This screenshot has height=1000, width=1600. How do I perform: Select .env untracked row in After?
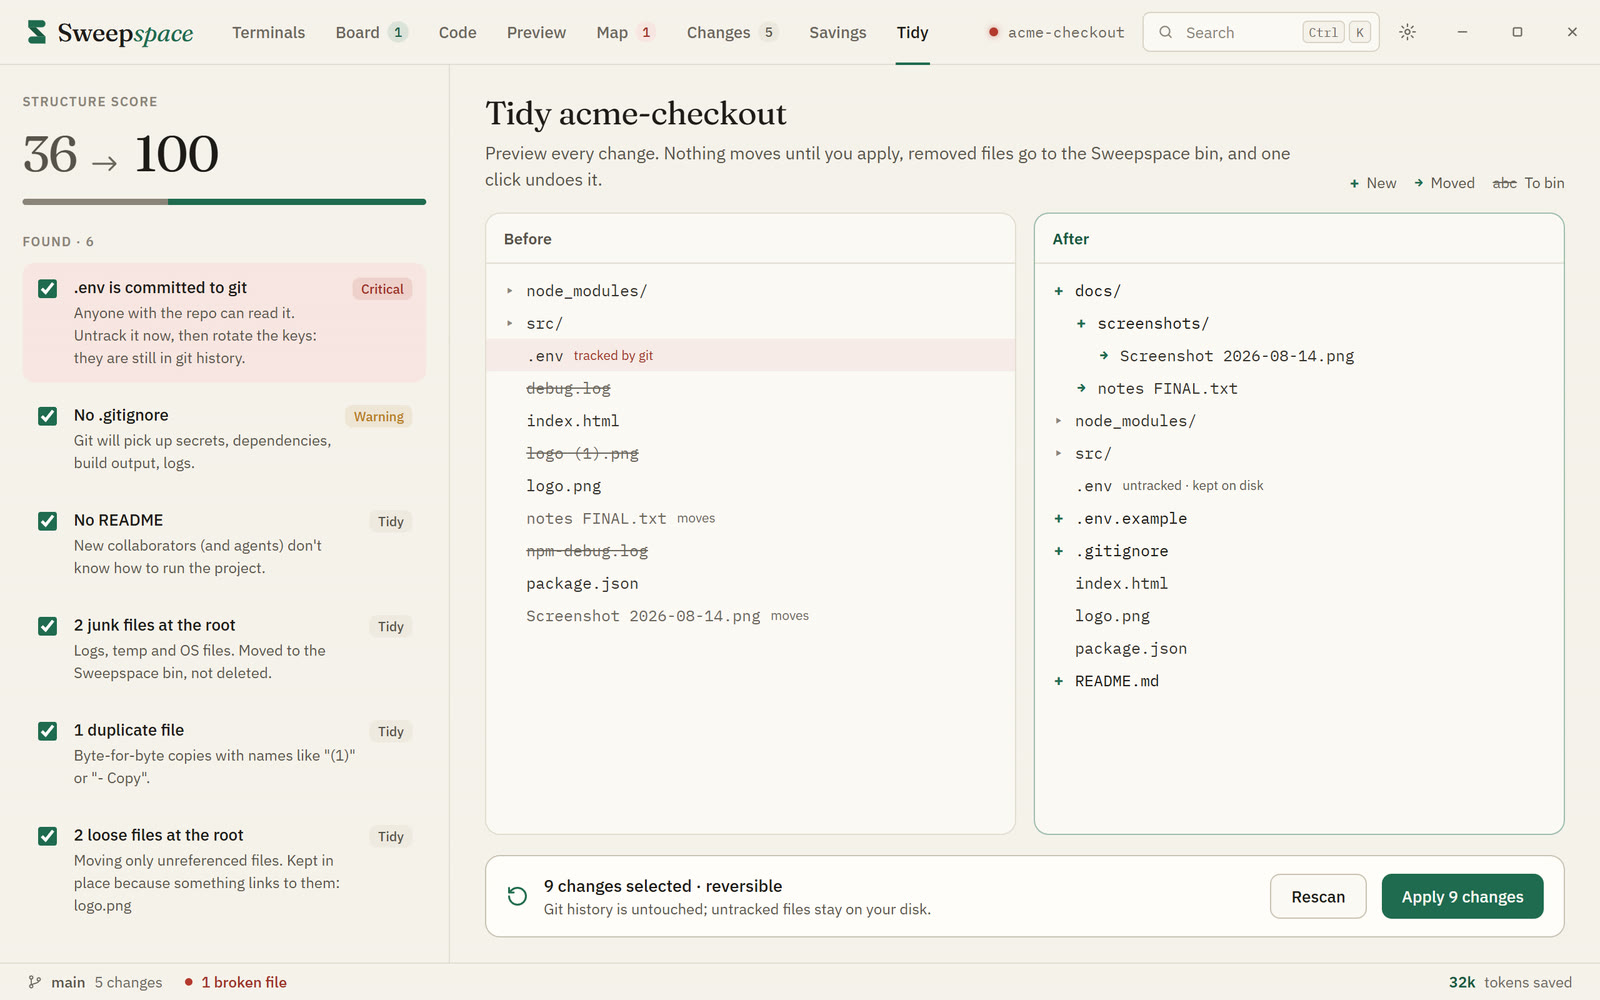pos(1299,486)
